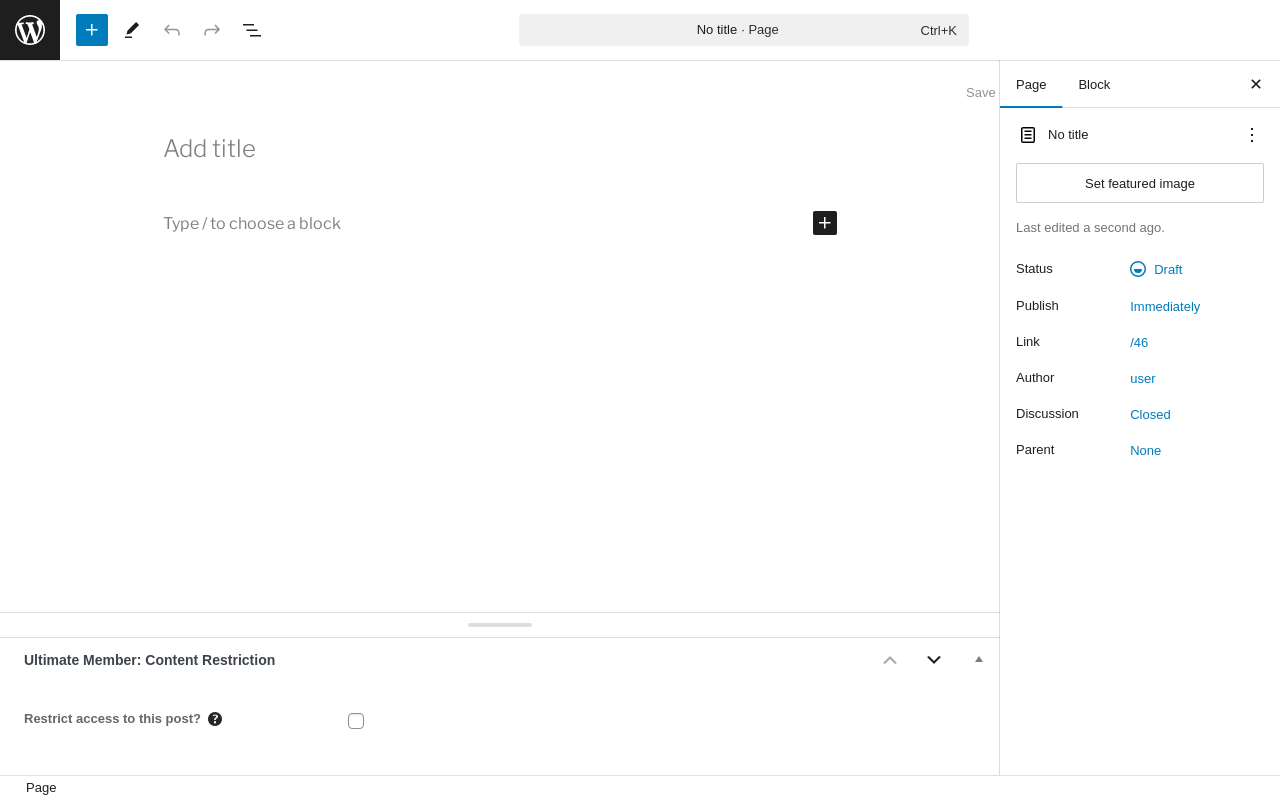Close the settings sidebar
This screenshot has width=1280, height=800.
[1256, 85]
